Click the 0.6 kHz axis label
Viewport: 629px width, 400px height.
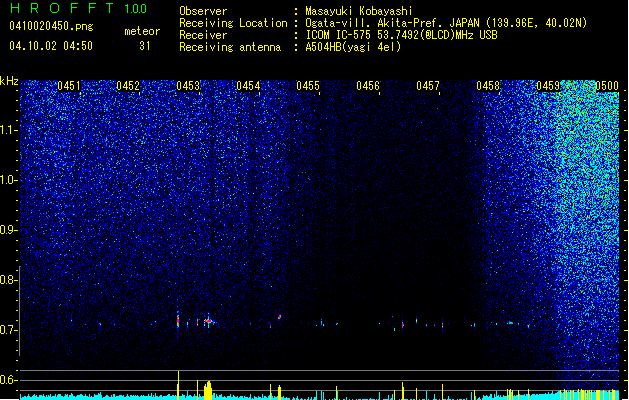(9, 380)
